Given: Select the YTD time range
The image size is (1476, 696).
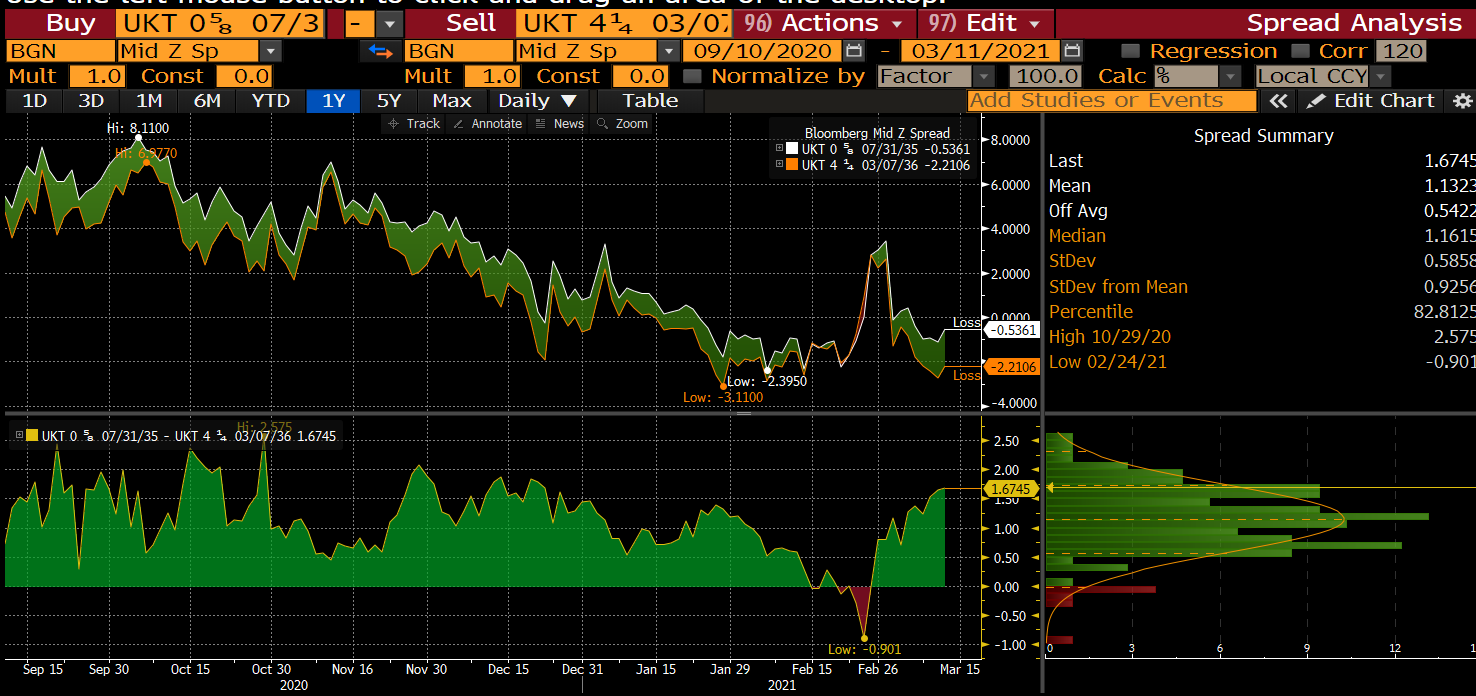Looking at the screenshot, I should point(270,101).
